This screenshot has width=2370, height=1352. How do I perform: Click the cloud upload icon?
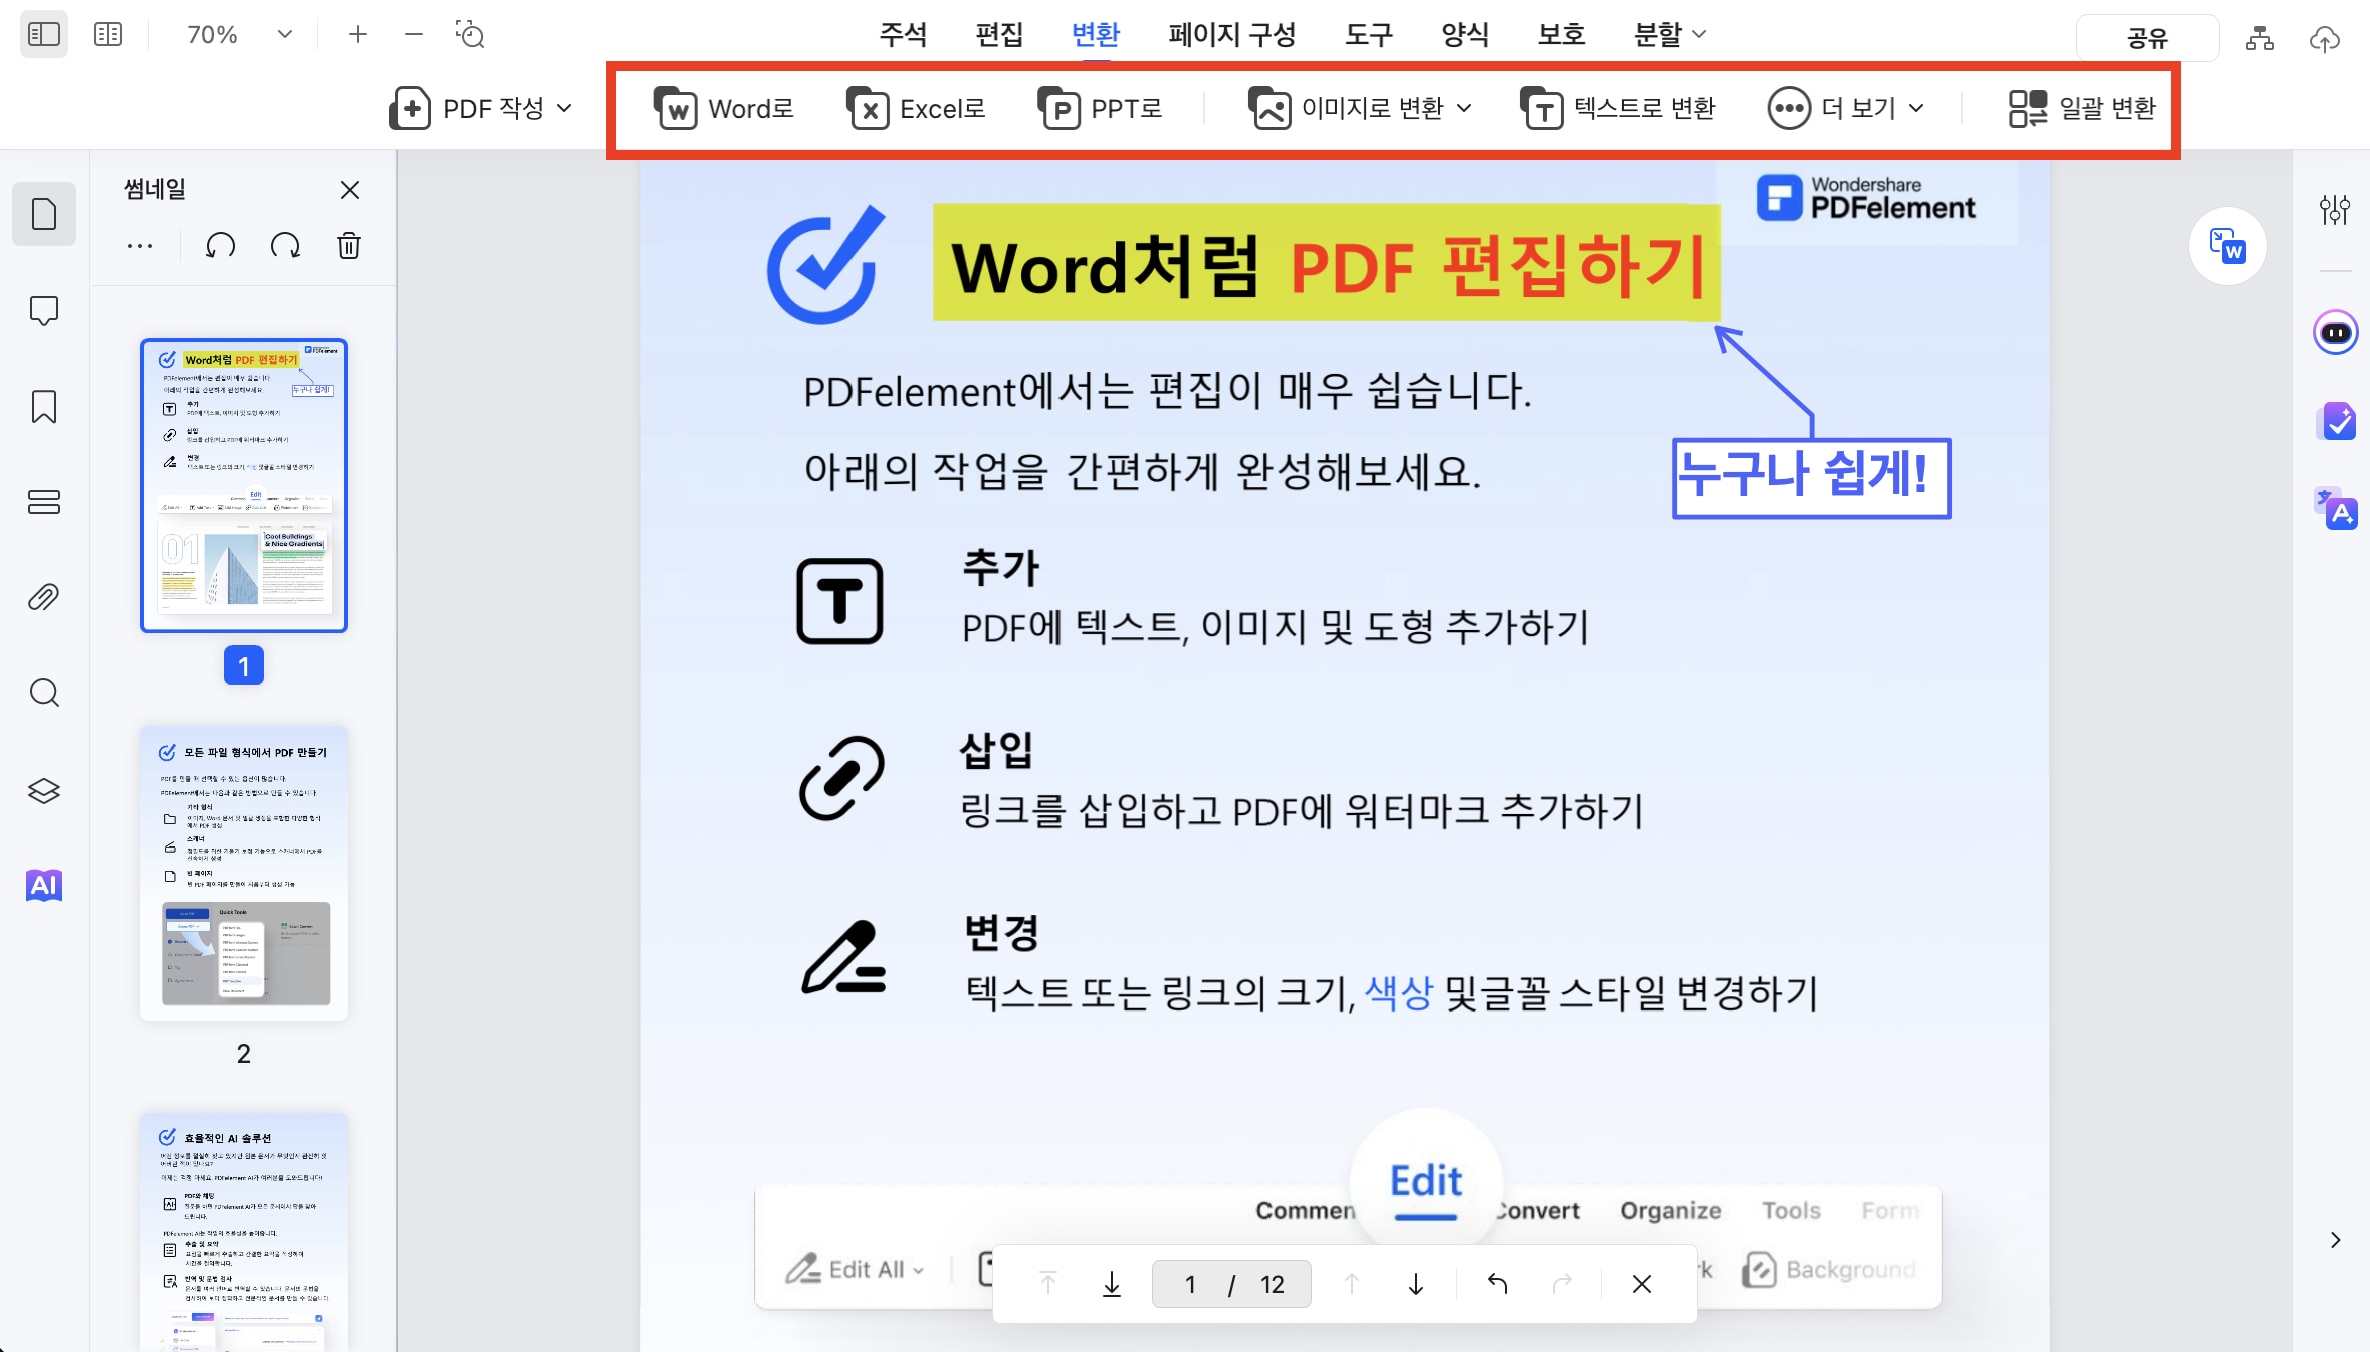click(x=2324, y=38)
